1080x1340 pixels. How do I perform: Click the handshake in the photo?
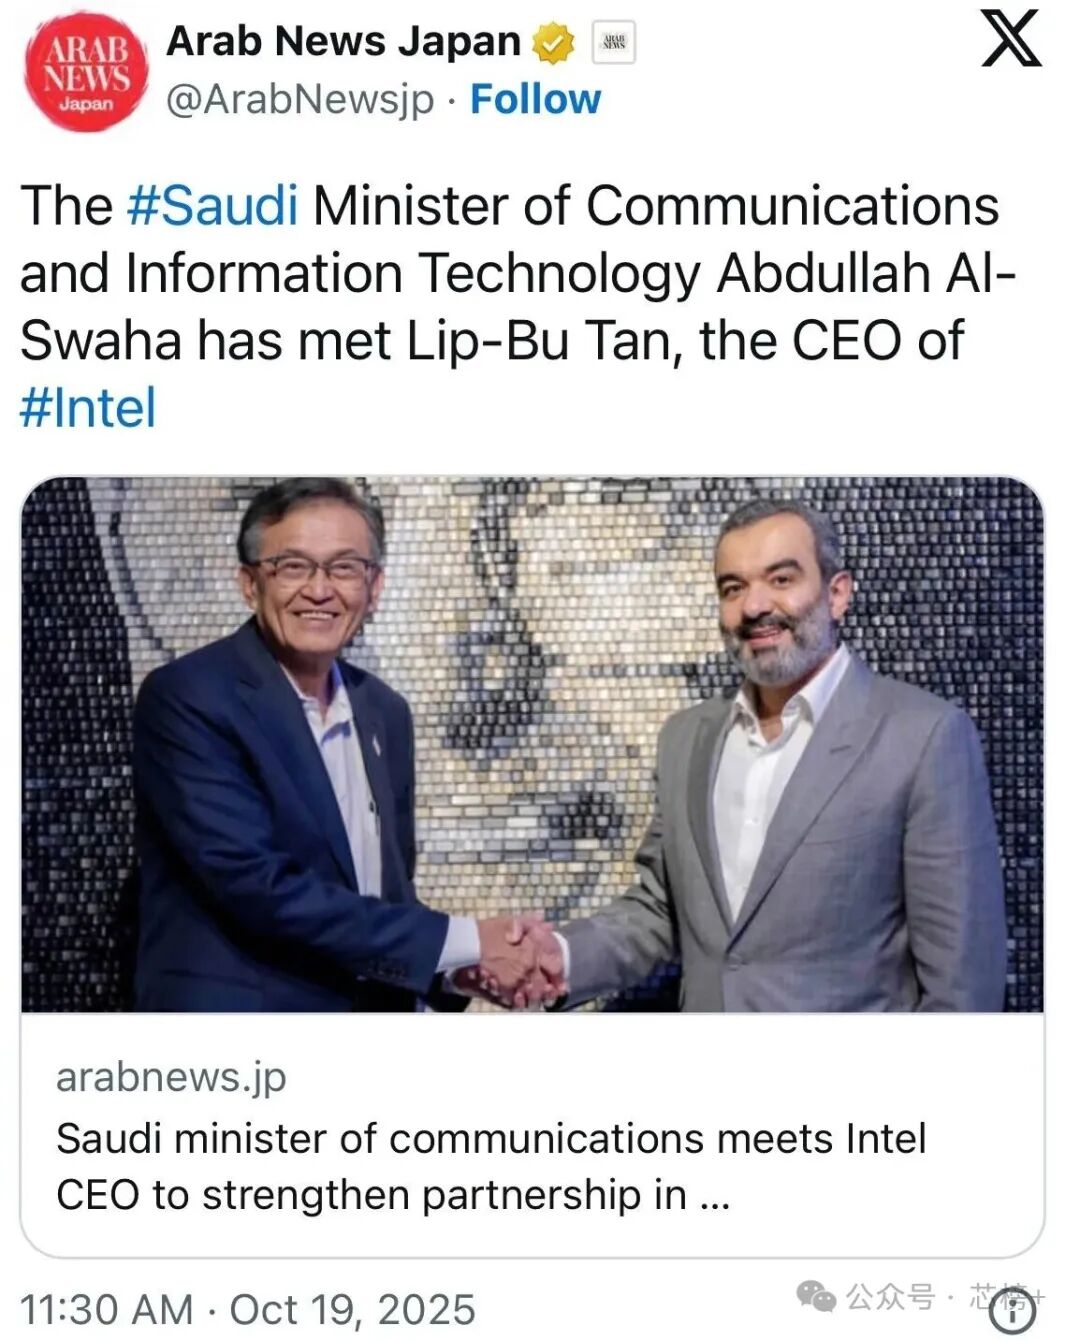point(520,960)
